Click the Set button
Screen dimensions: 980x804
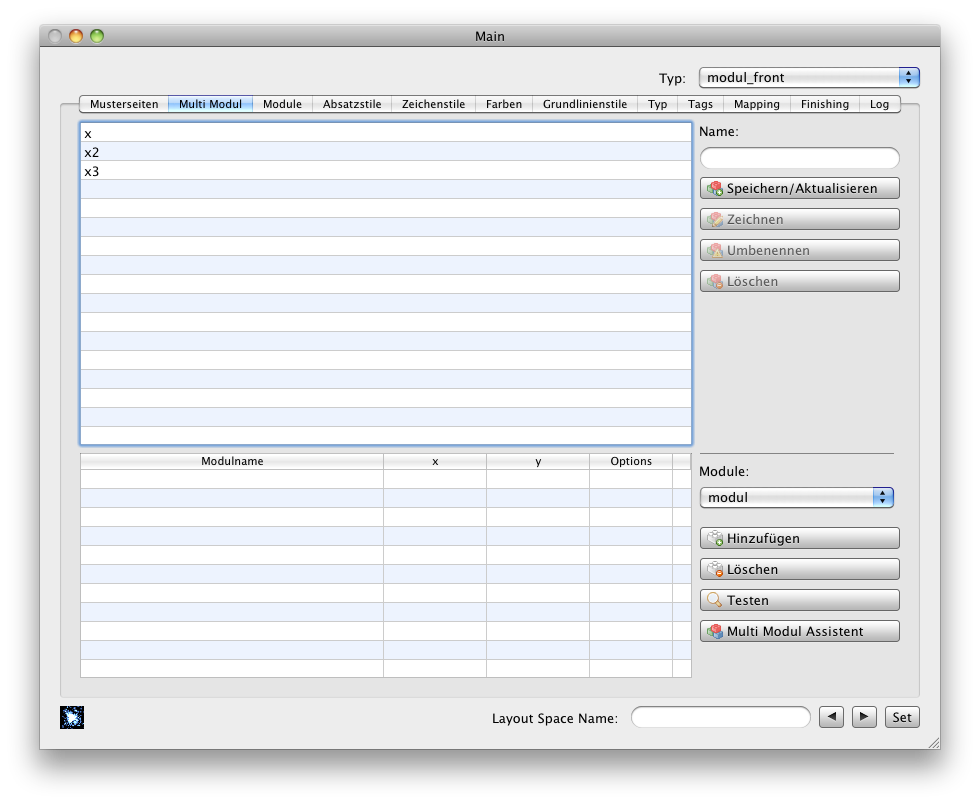point(902,718)
